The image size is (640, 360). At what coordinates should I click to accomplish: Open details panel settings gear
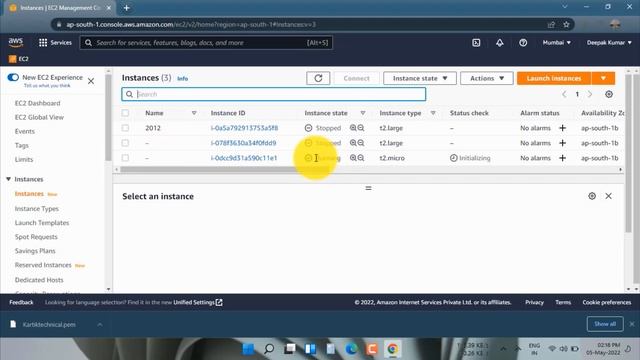click(592, 196)
